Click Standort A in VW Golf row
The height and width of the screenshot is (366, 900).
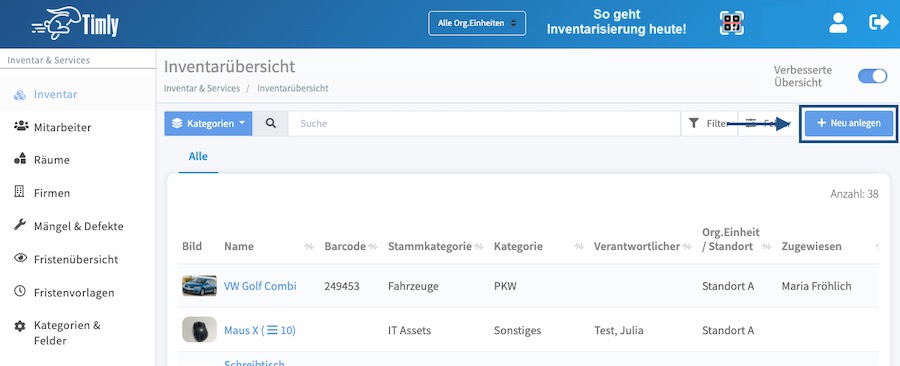728,286
